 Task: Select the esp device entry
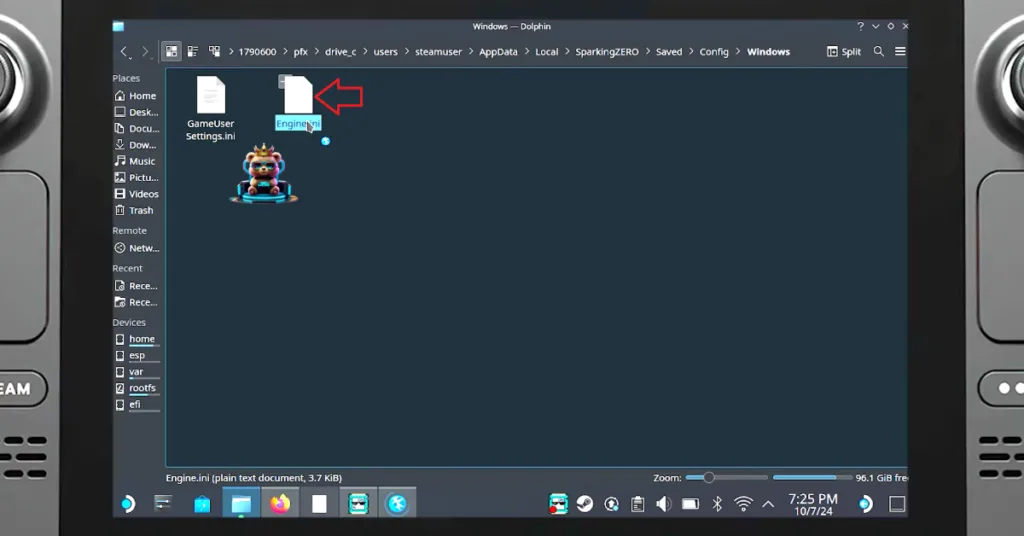pos(136,355)
